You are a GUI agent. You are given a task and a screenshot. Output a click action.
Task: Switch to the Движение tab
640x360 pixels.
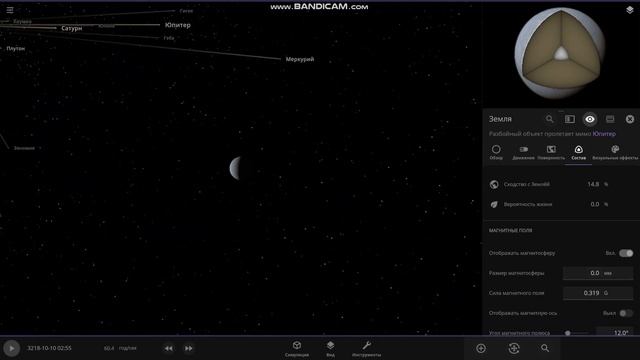point(523,152)
